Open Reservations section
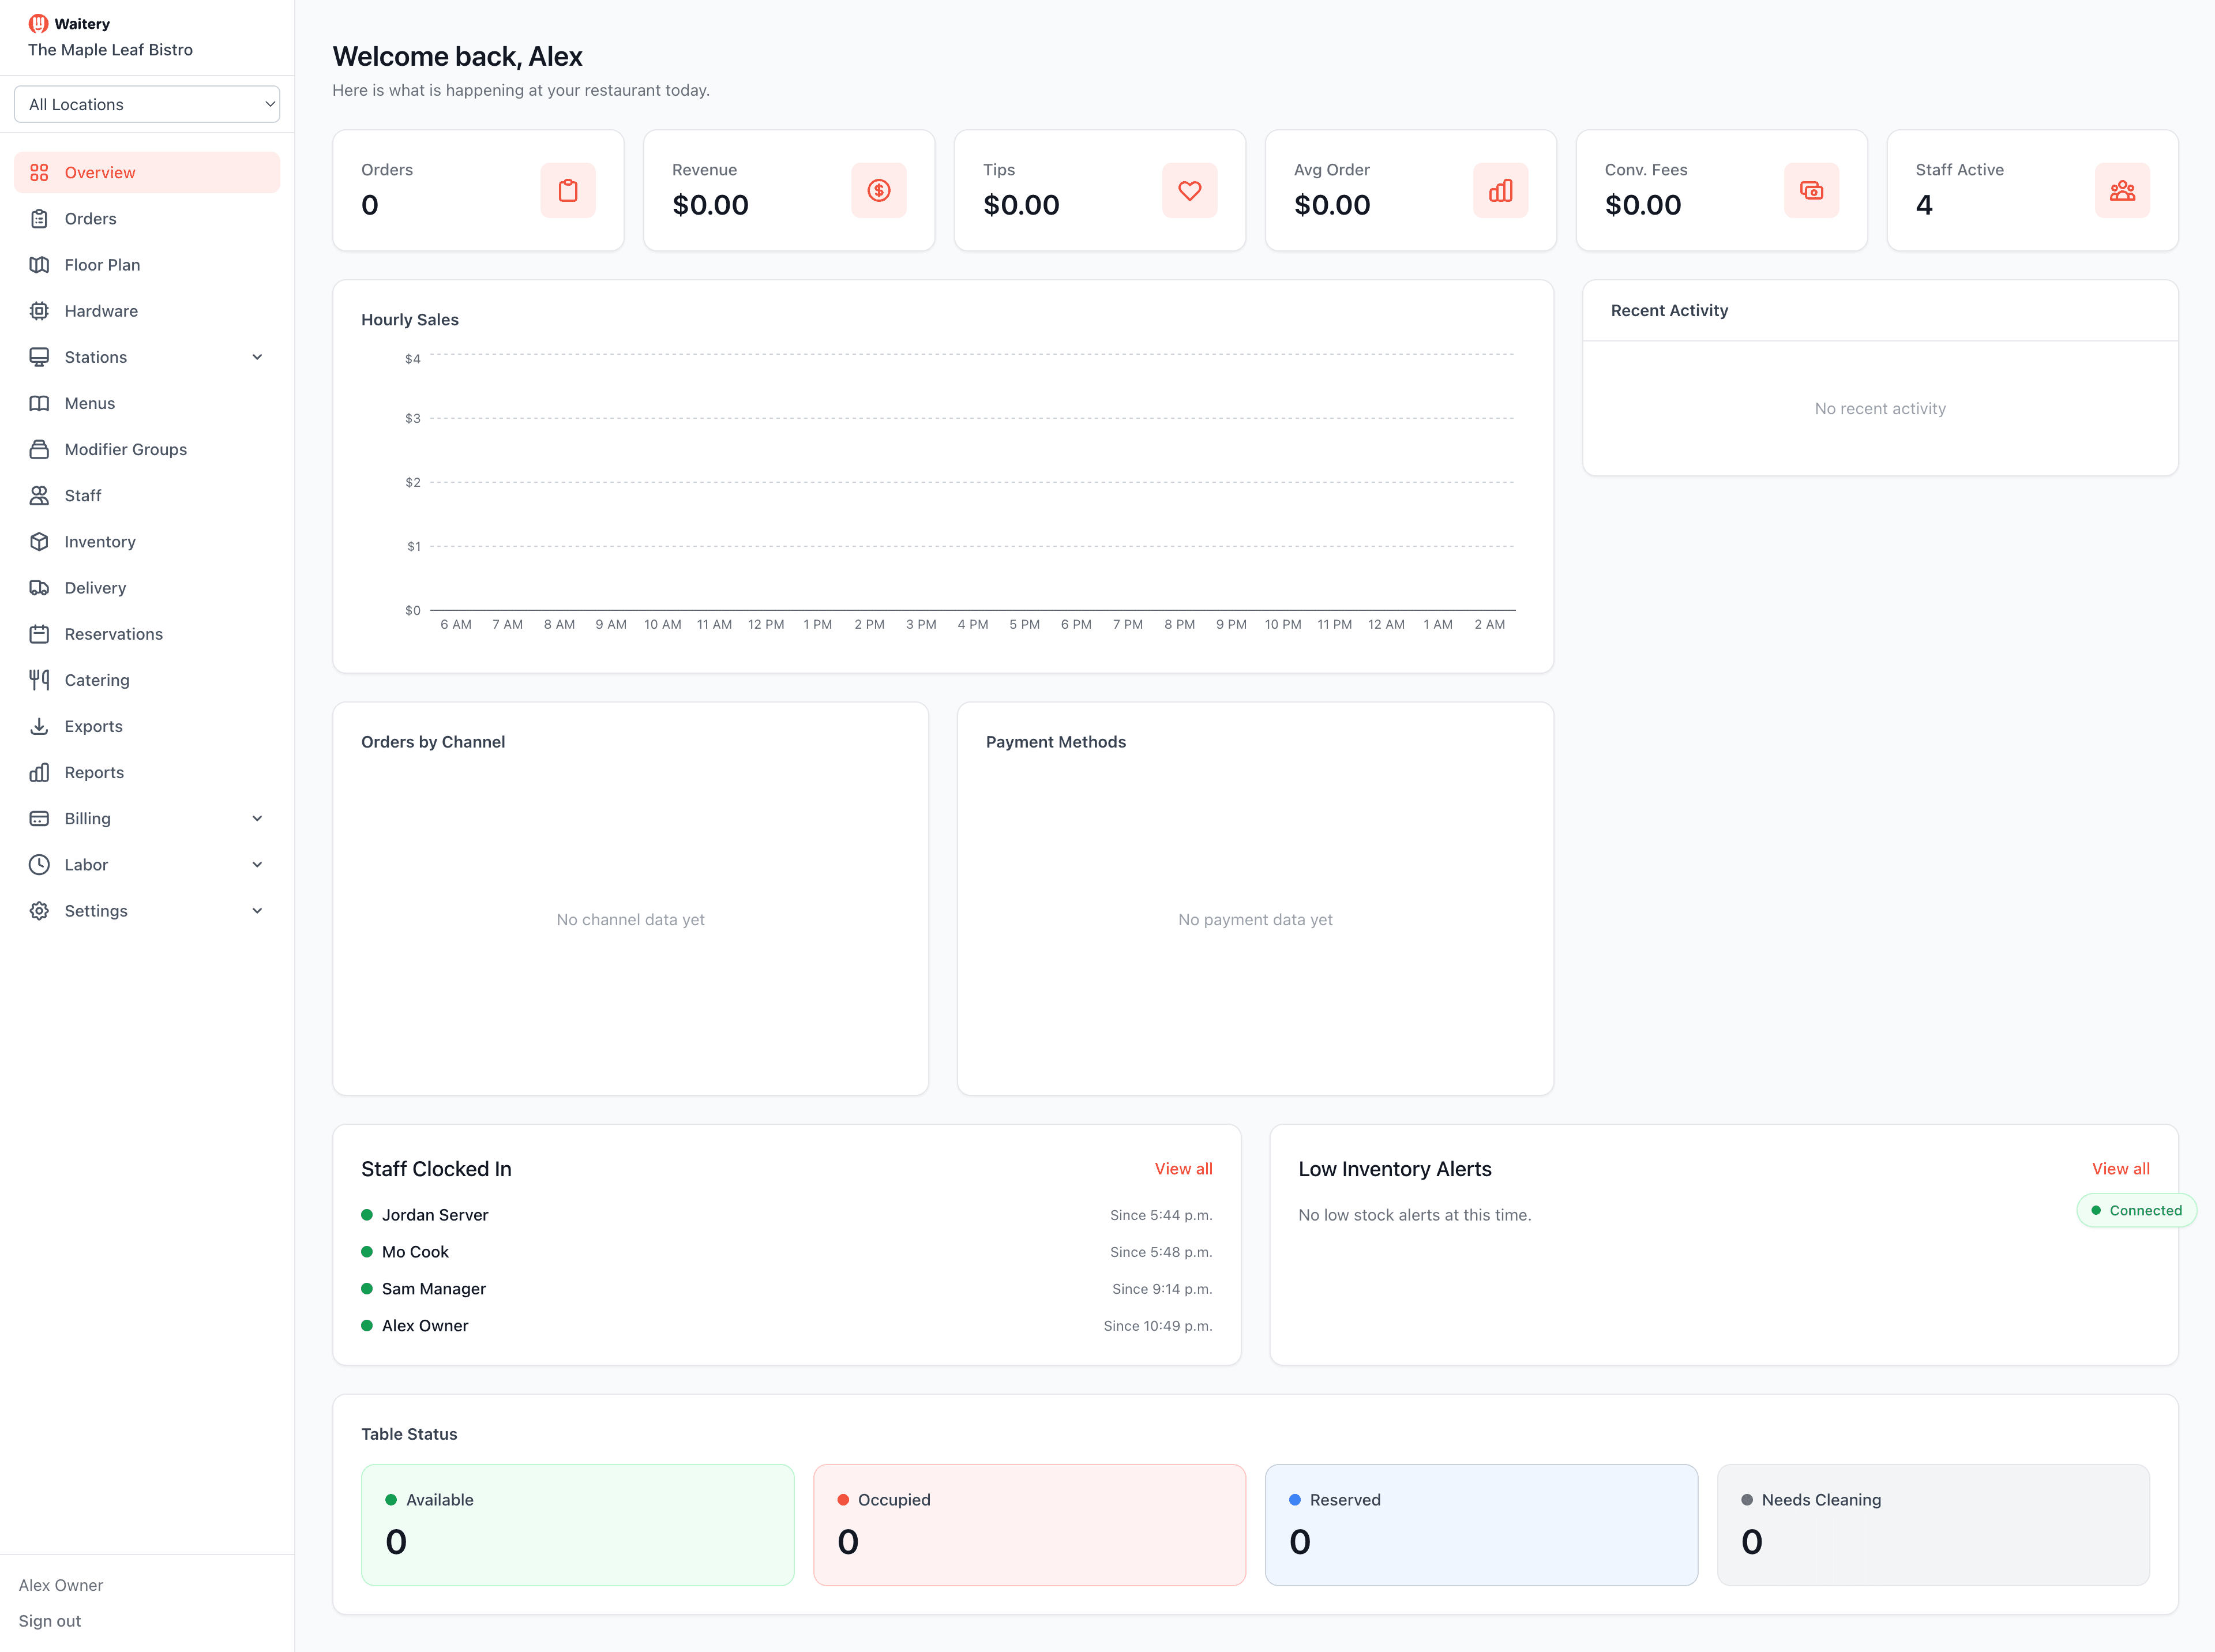2215x1652 pixels. [x=147, y=633]
